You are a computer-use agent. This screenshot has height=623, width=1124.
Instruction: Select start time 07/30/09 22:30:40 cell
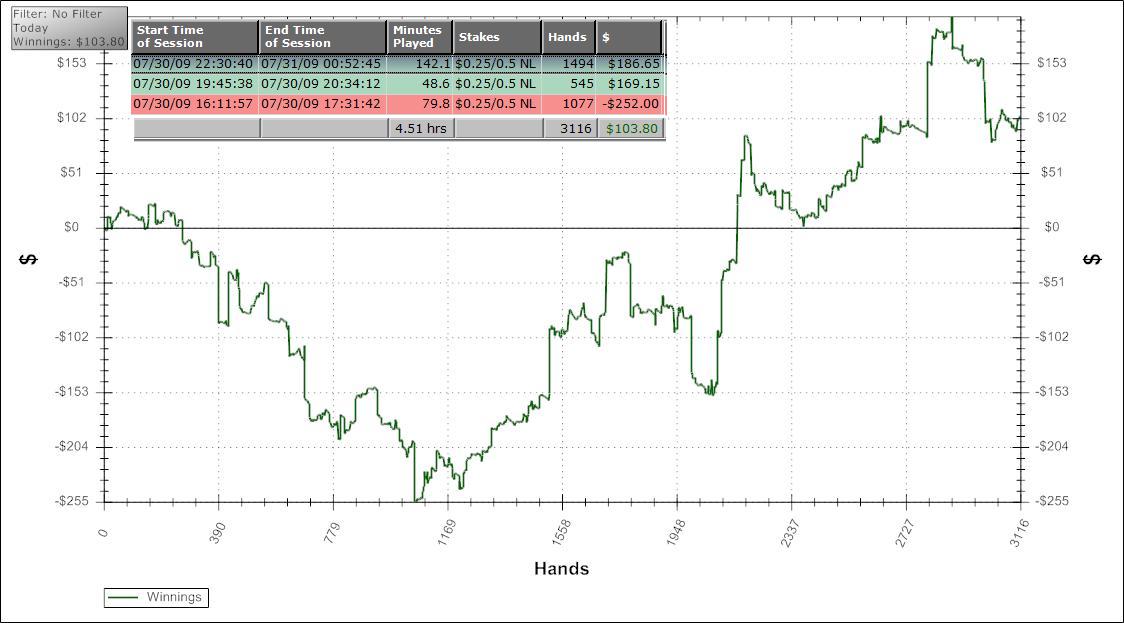[193, 64]
